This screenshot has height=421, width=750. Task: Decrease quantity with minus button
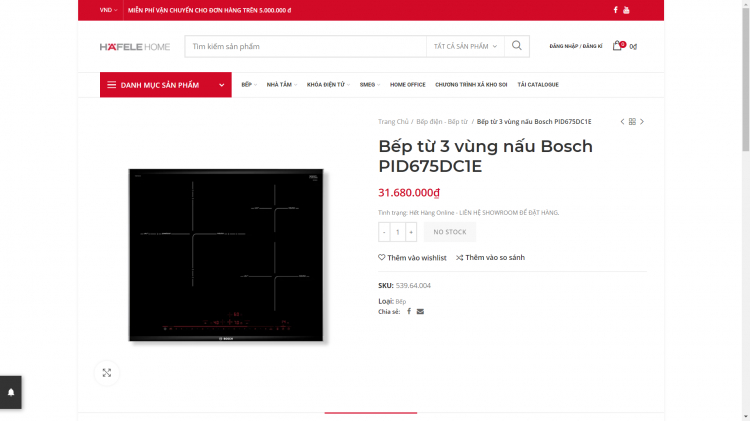pyautogui.click(x=384, y=232)
